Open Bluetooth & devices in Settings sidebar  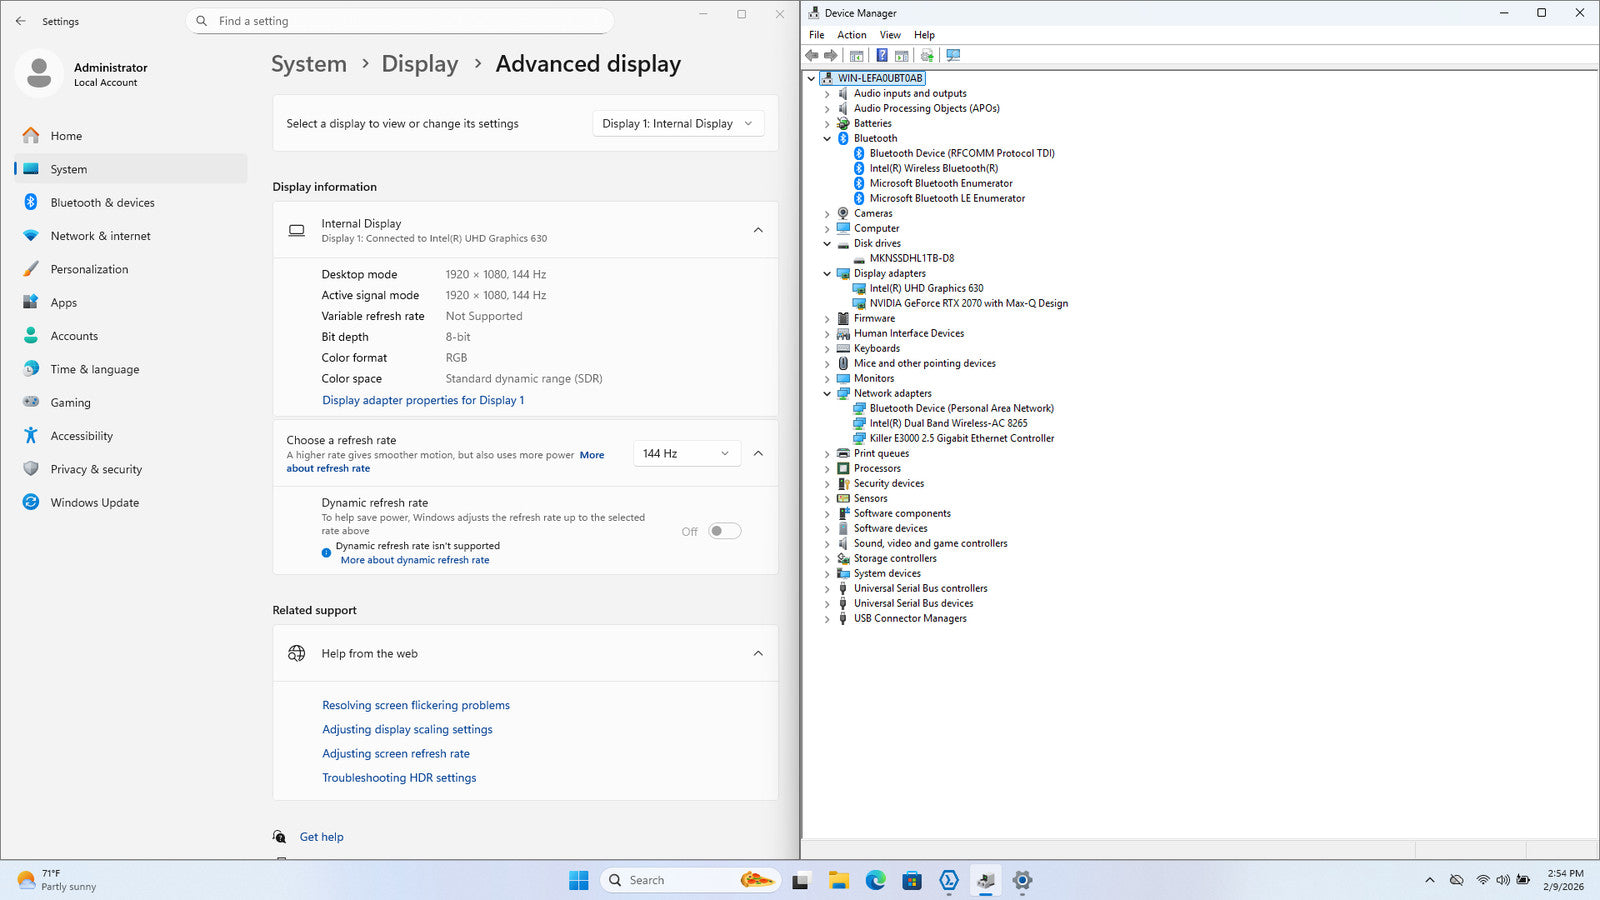(102, 203)
